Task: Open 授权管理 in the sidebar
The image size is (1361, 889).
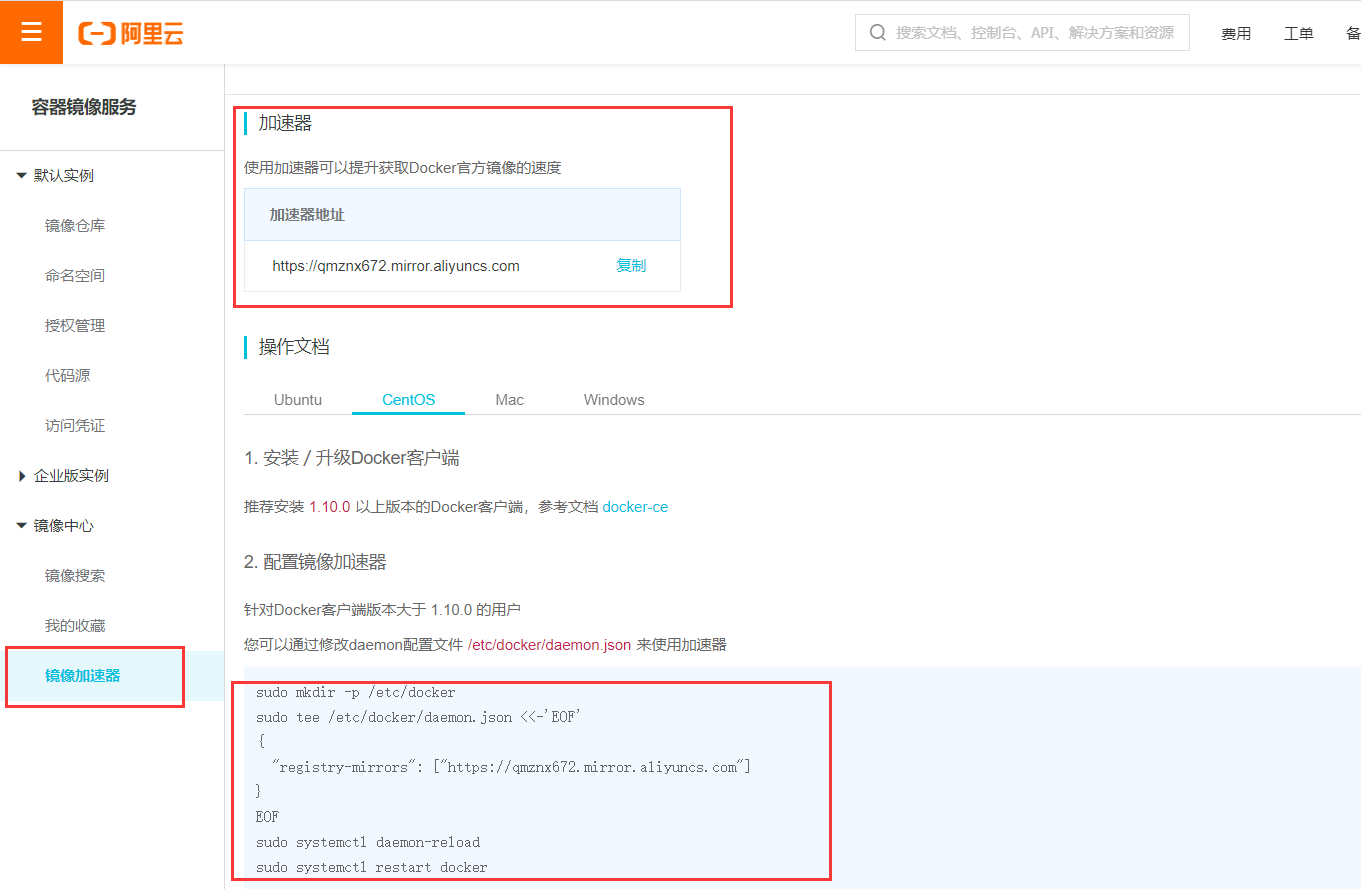Action: [x=75, y=326]
